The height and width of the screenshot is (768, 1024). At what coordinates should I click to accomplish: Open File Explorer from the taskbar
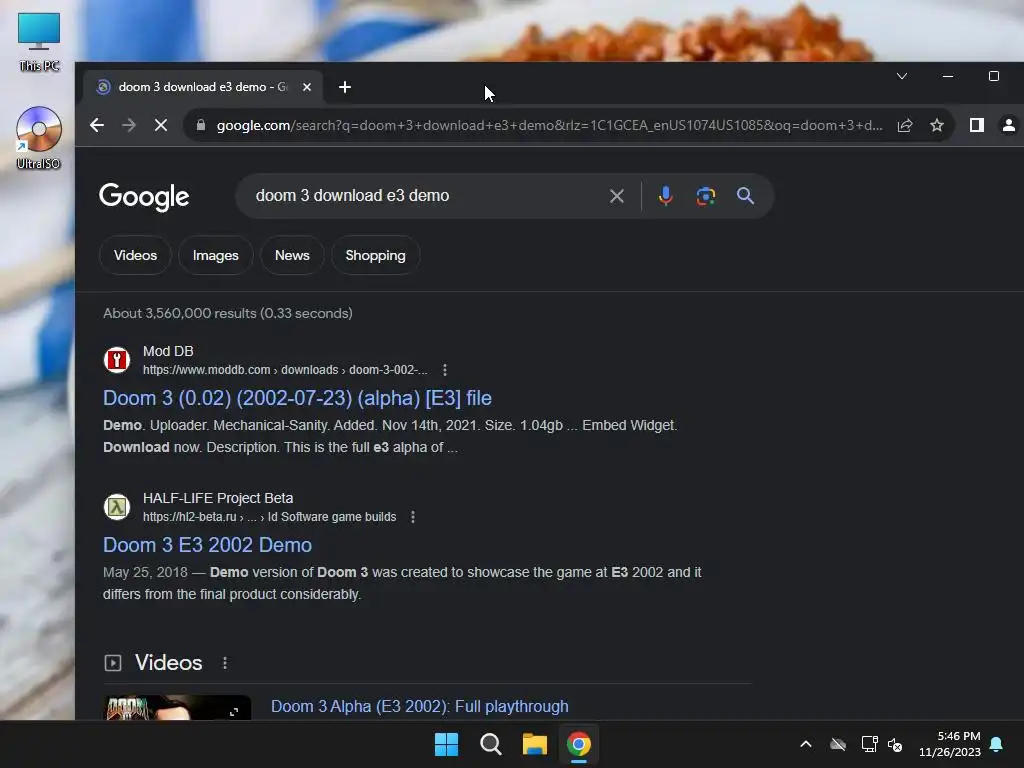click(535, 744)
